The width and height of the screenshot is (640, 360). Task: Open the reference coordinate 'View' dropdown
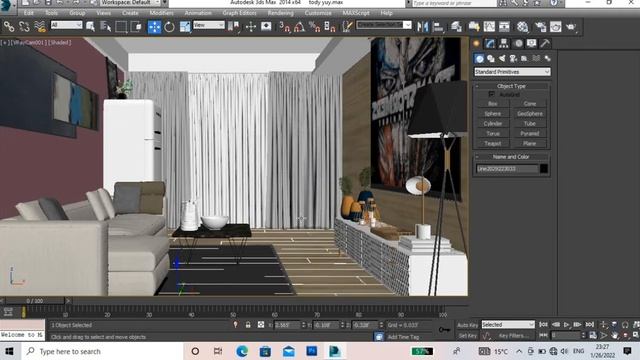point(209,25)
